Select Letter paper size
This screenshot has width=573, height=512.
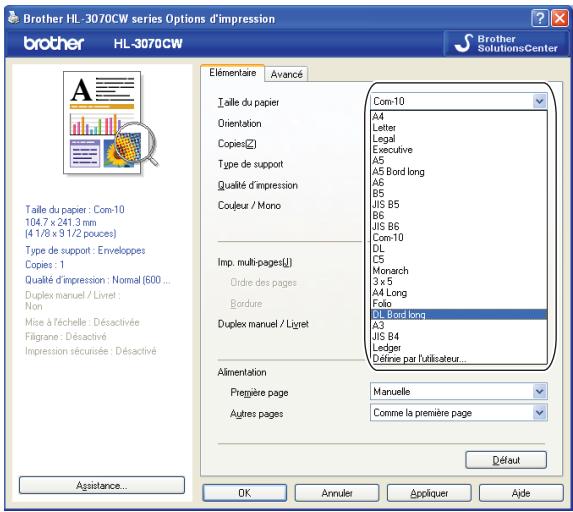click(459, 128)
